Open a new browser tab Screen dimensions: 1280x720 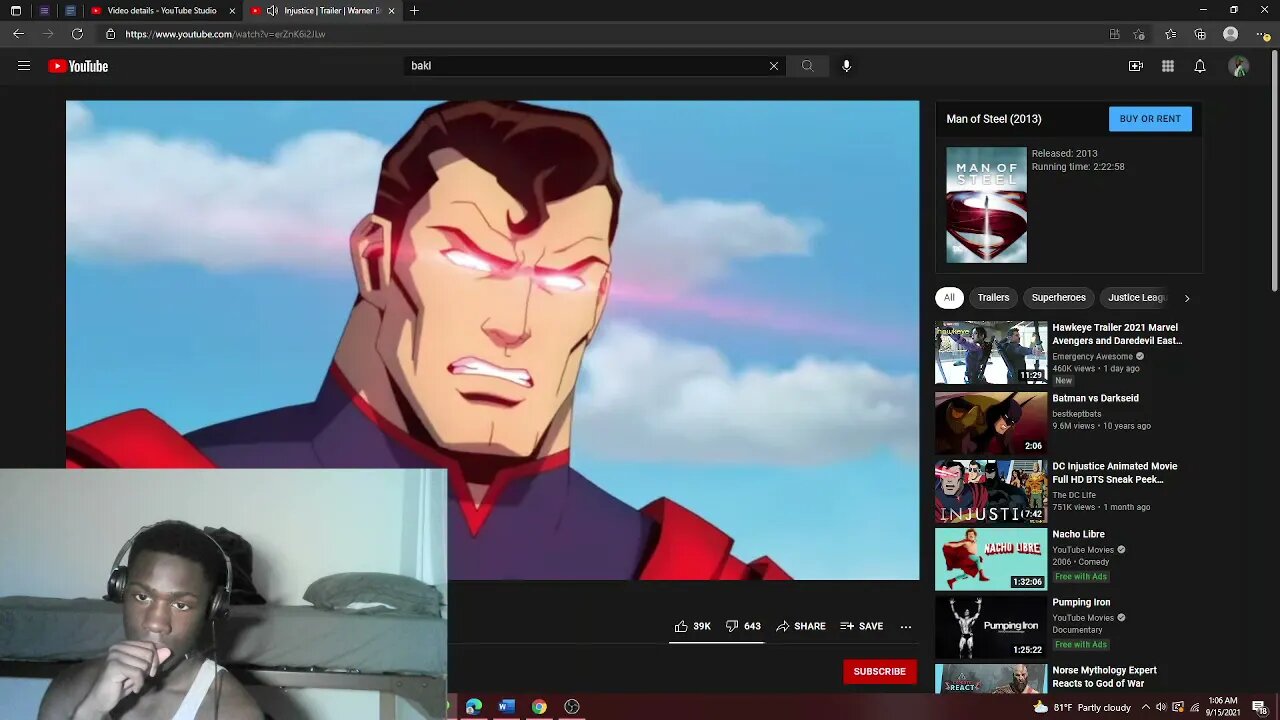click(x=414, y=11)
